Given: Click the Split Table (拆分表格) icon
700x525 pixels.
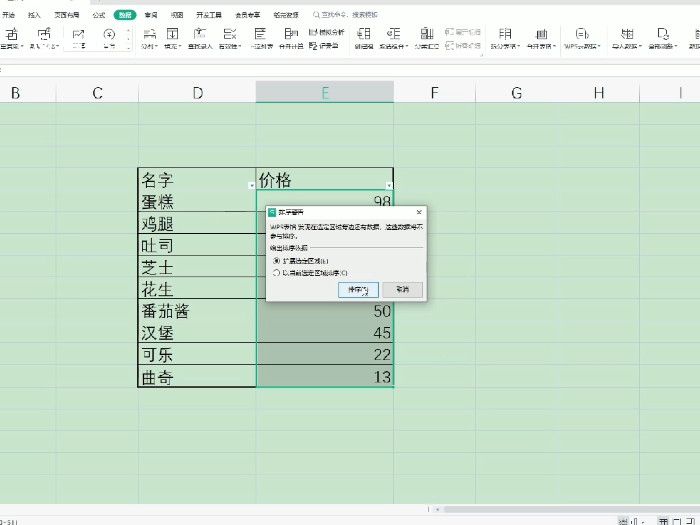Looking at the screenshot, I should pyautogui.click(x=505, y=34).
